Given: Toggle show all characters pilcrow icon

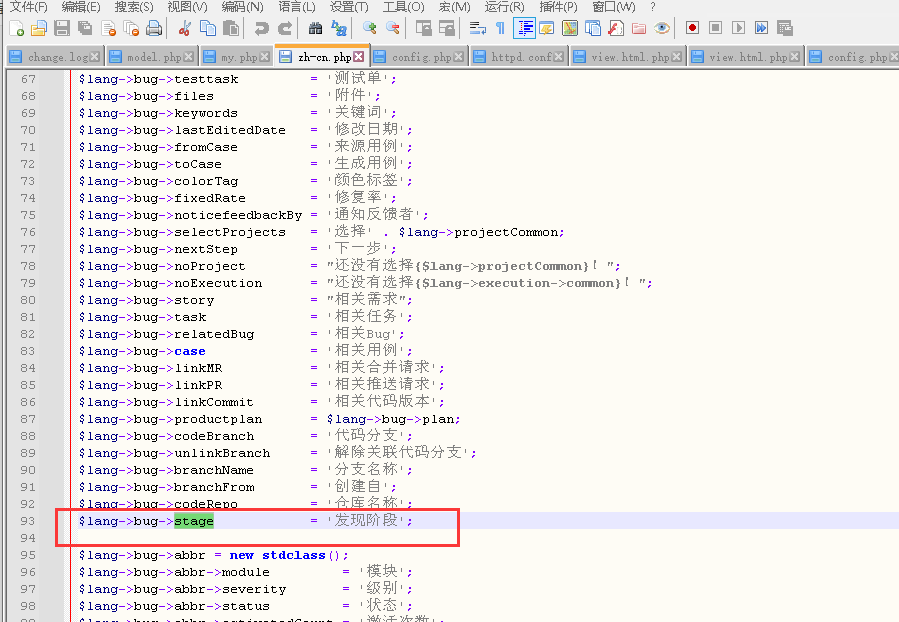Looking at the screenshot, I should (500, 28).
